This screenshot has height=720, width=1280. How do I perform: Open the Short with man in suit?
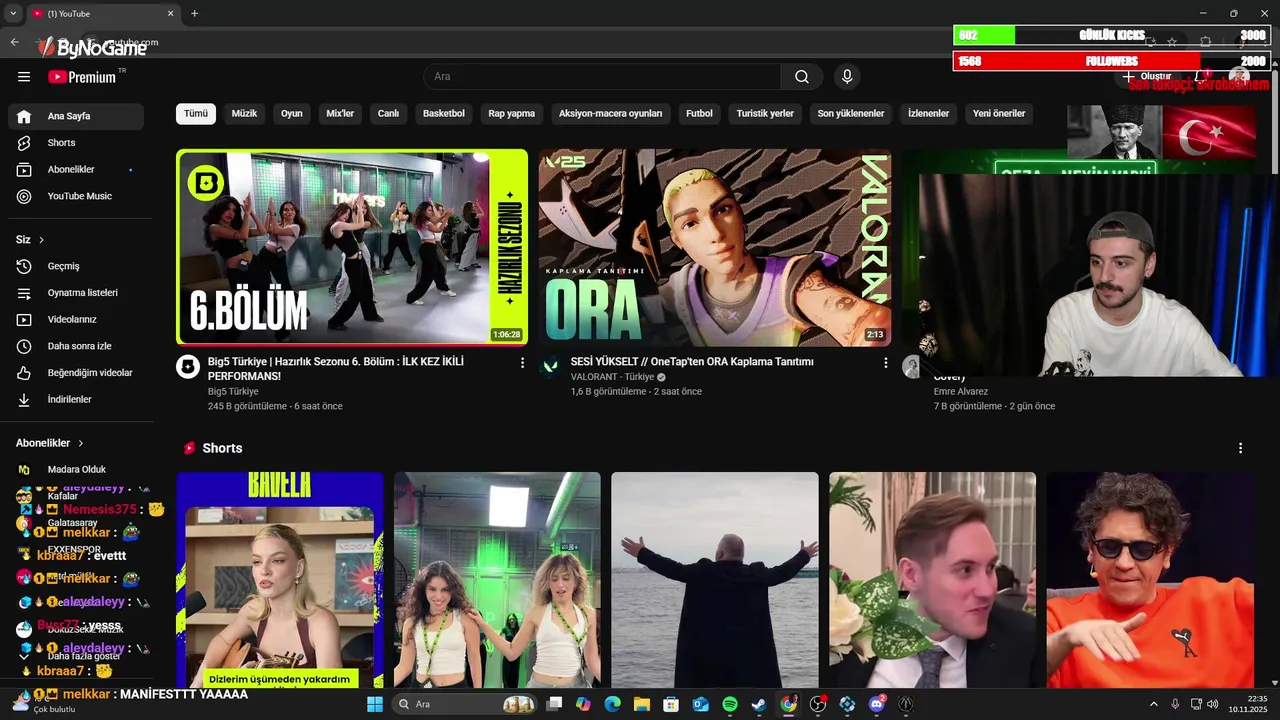[x=933, y=580]
